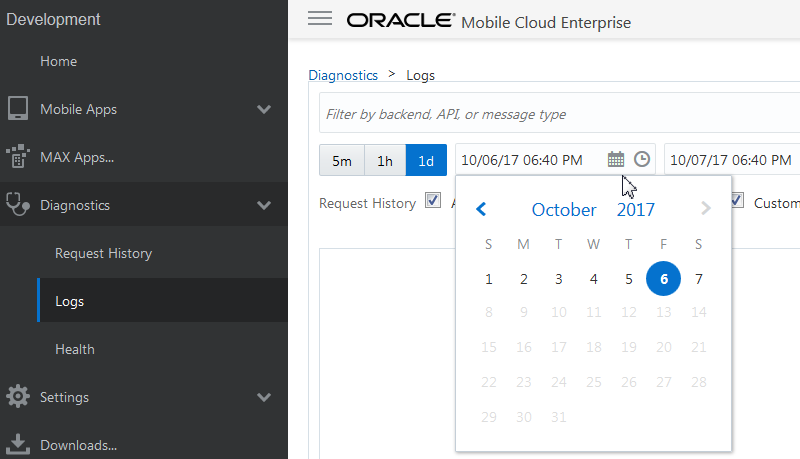Click the Mobile Apps tablet icon
Image resolution: width=800 pixels, height=459 pixels.
coord(17,109)
